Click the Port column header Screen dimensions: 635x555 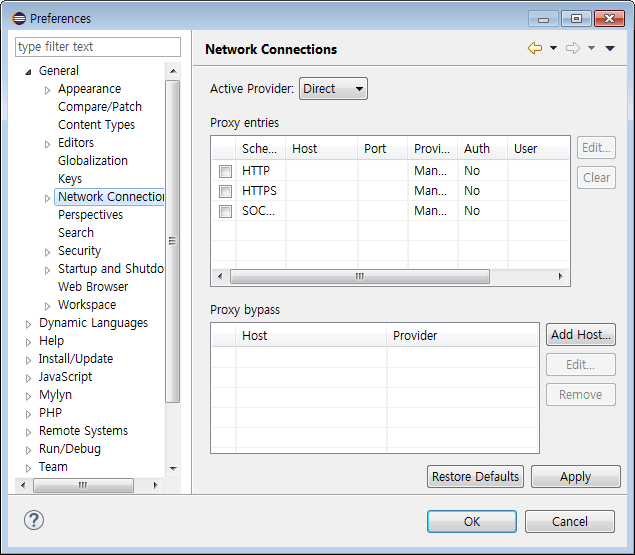[383, 149]
